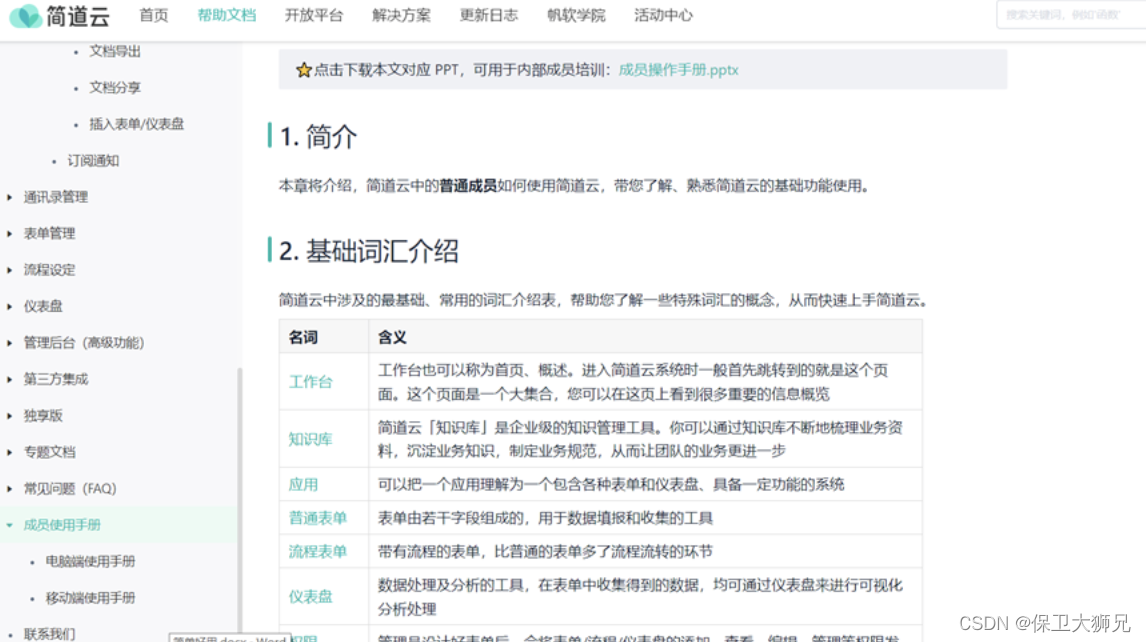The image size is (1146, 642).
Task: Open 联系我们 in the sidebar
Action: [x=49, y=634]
